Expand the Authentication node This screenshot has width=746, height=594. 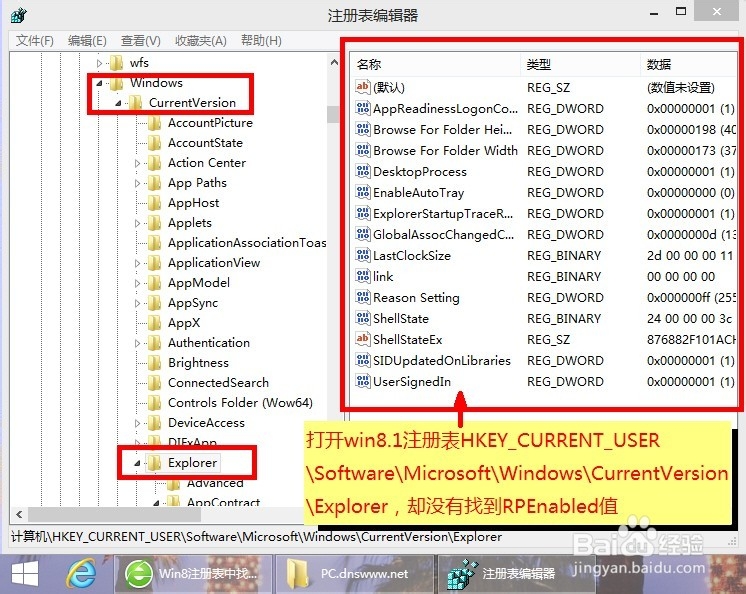click(137, 343)
